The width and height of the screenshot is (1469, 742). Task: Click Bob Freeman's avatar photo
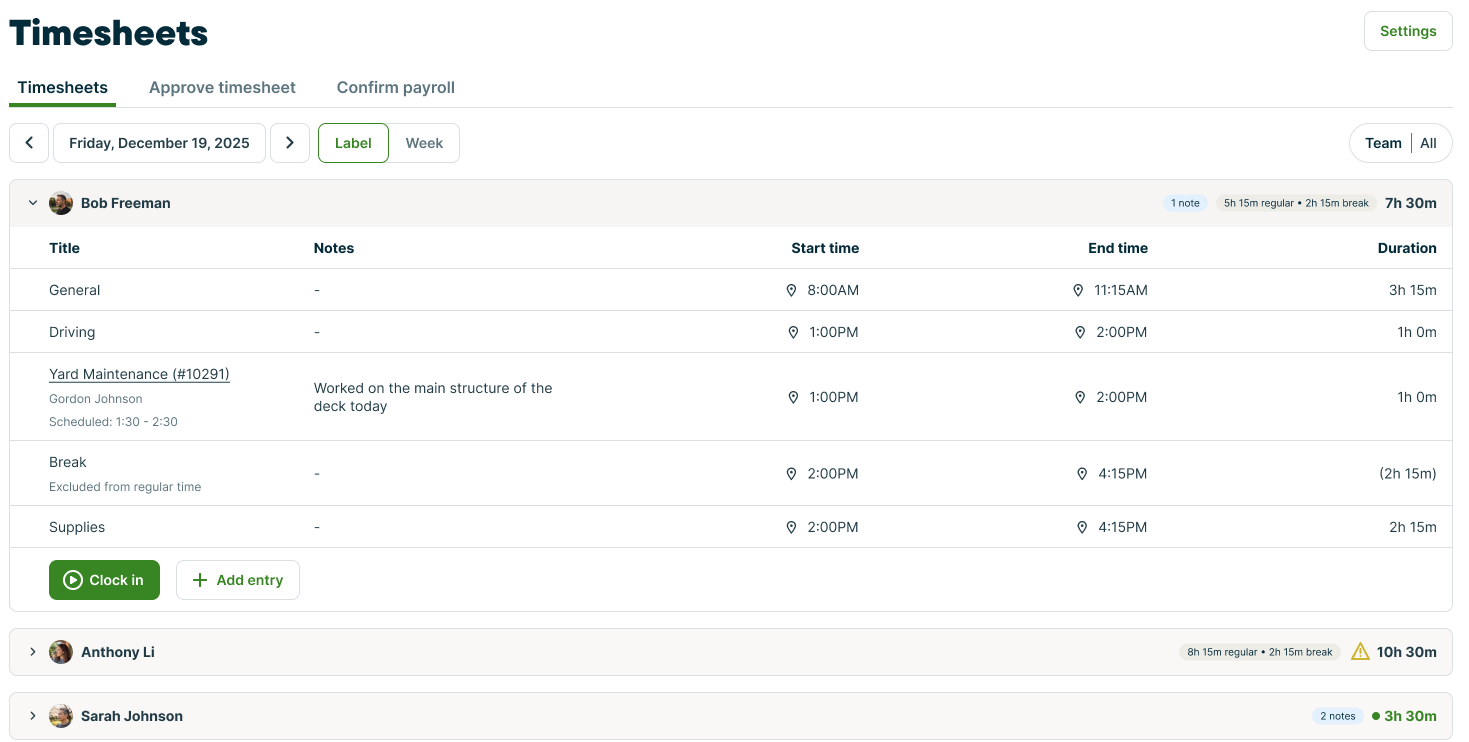(x=61, y=203)
